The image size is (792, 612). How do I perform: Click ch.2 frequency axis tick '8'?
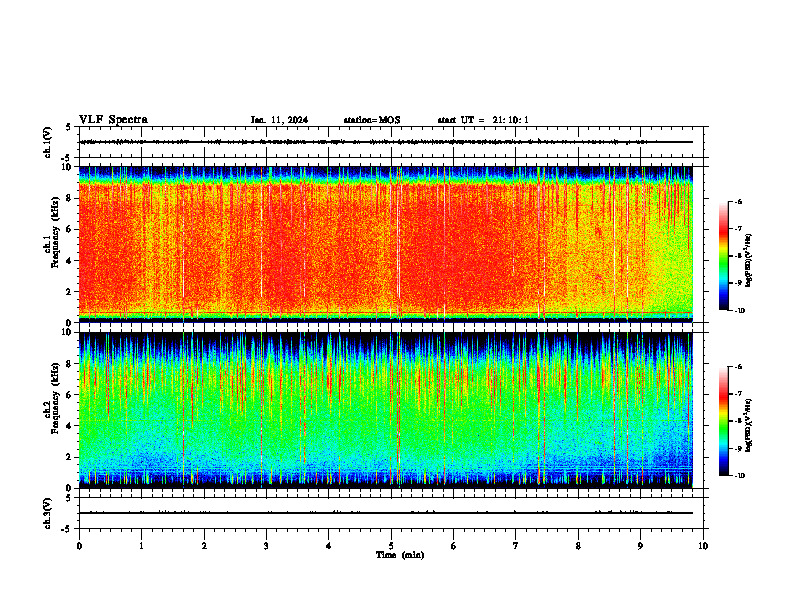[70, 364]
